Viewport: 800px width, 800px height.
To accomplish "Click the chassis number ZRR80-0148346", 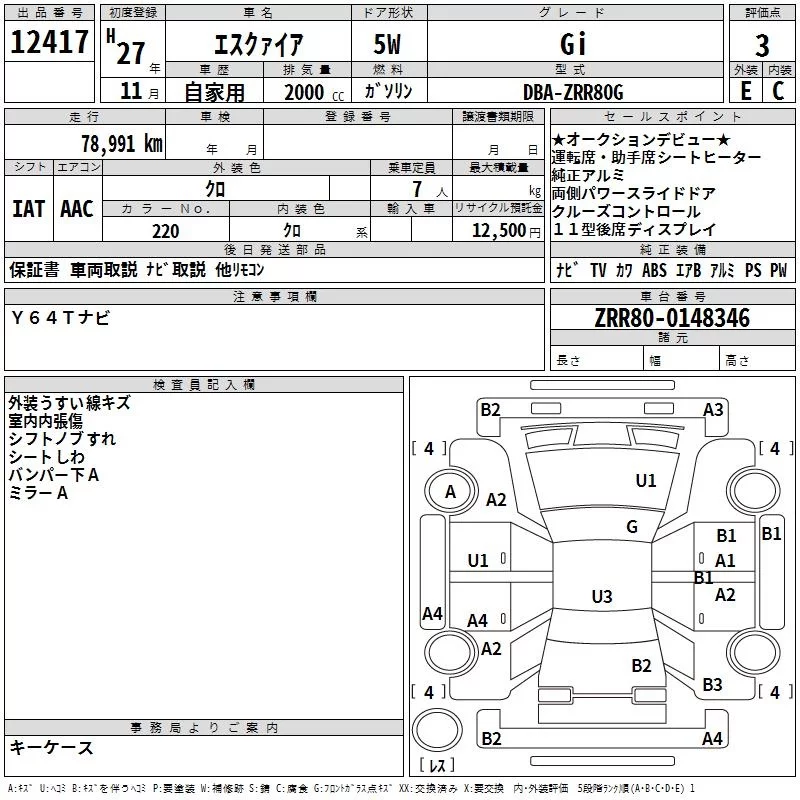I will pyautogui.click(x=671, y=318).
